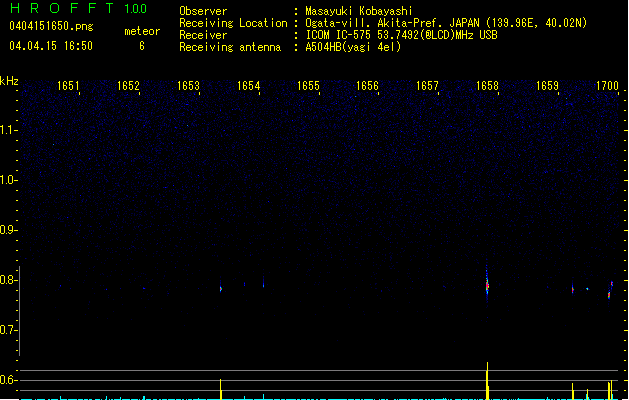Click the 1.1 kHz frequency label

point(8,130)
